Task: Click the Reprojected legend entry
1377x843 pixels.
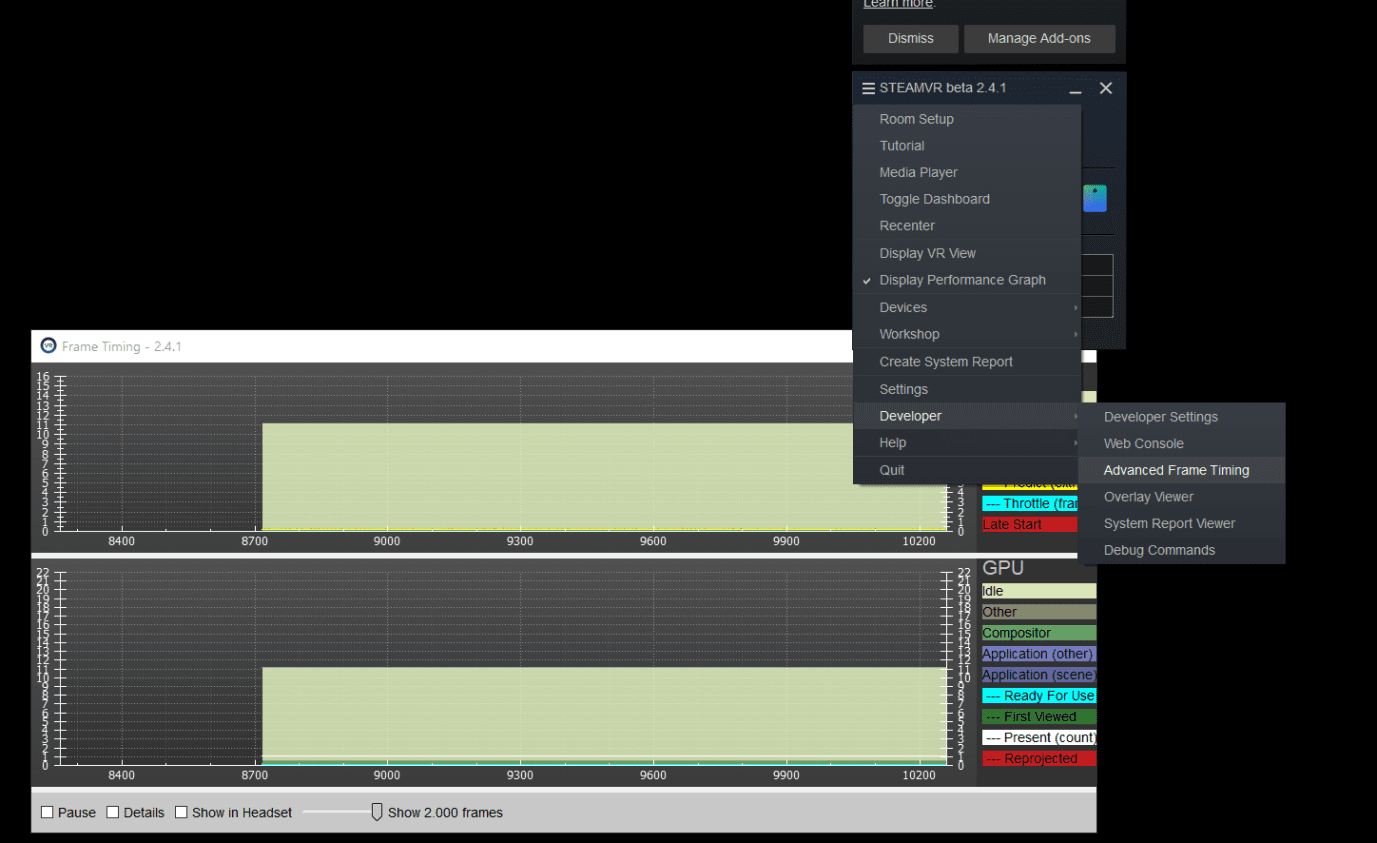Action: click(1039, 759)
